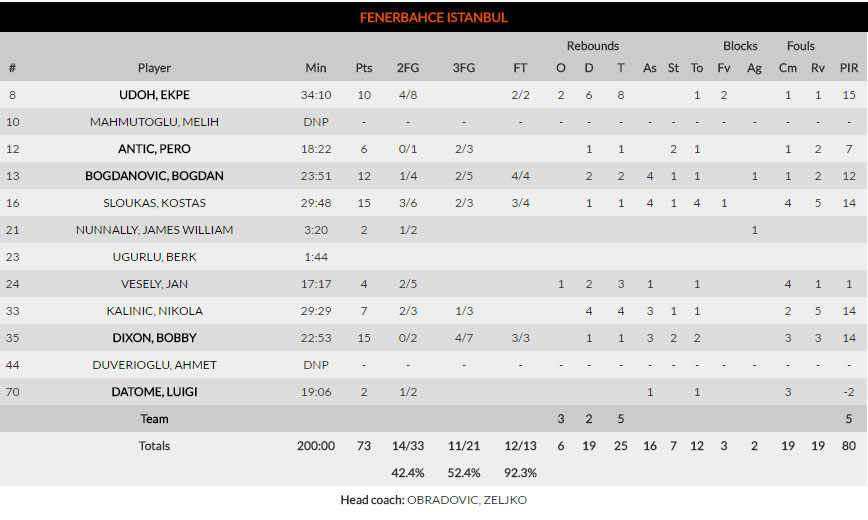Open UDOH, EKPE player link

[154, 95]
